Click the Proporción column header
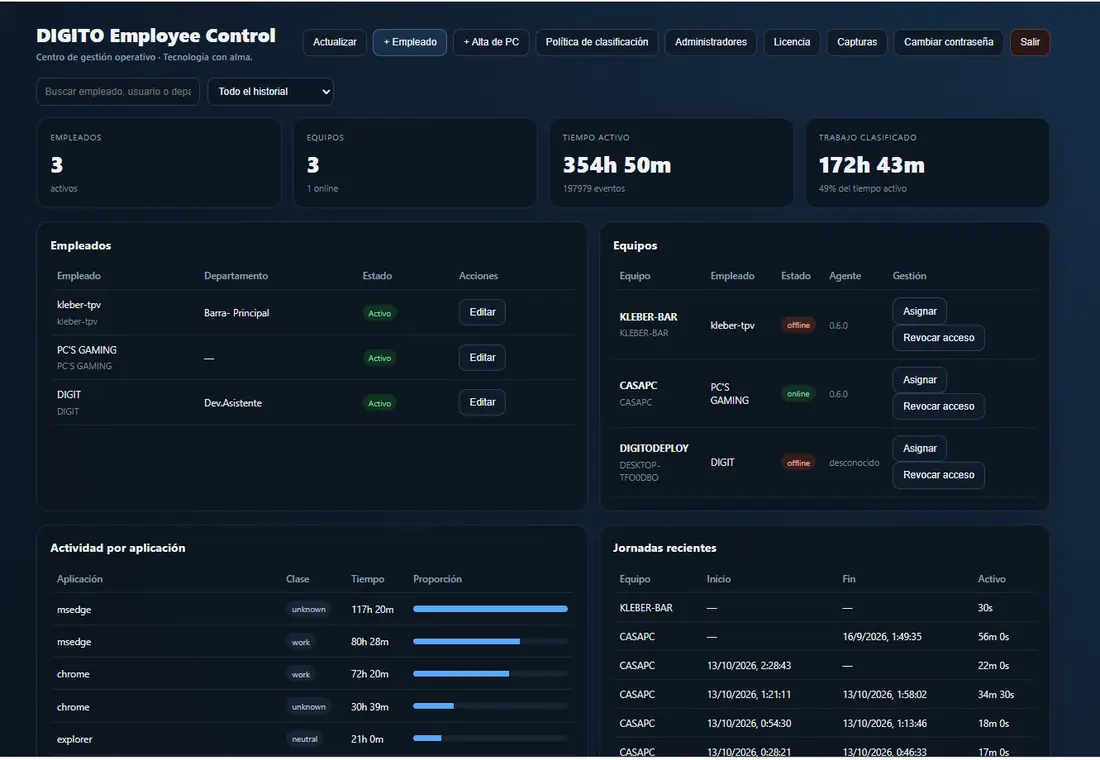1100x760 pixels. coord(437,579)
